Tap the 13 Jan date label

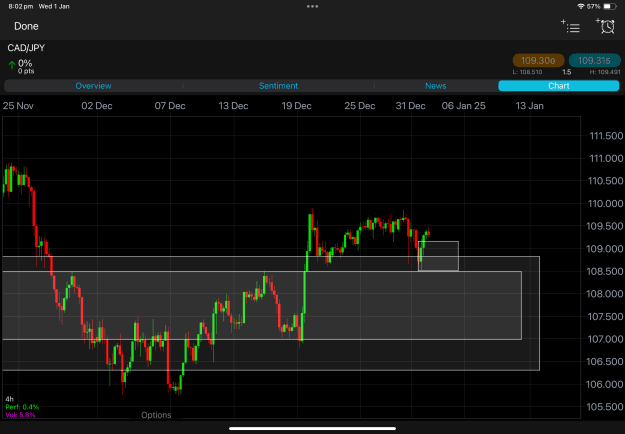pos(529,106)
